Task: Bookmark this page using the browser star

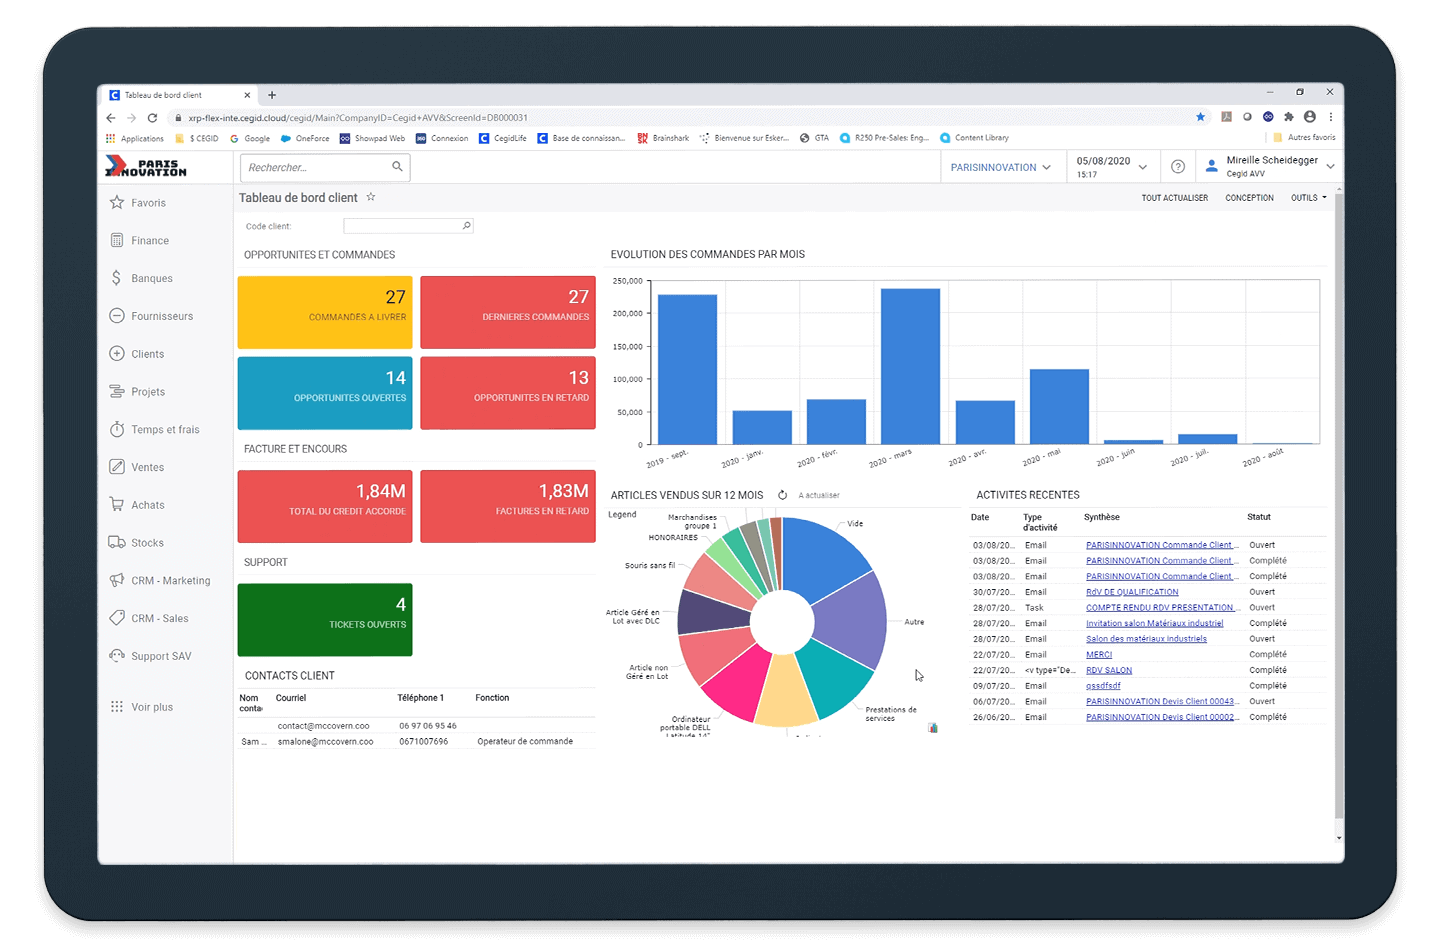Action: click(1201, 117)
